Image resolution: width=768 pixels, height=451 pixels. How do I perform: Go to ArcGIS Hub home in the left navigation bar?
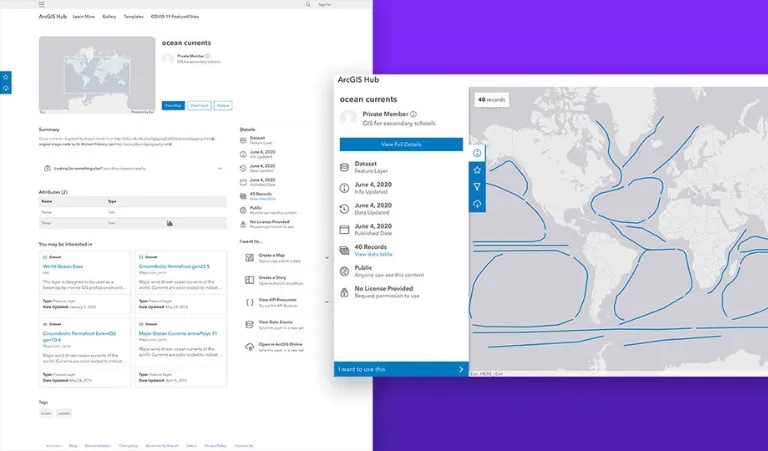53,17
